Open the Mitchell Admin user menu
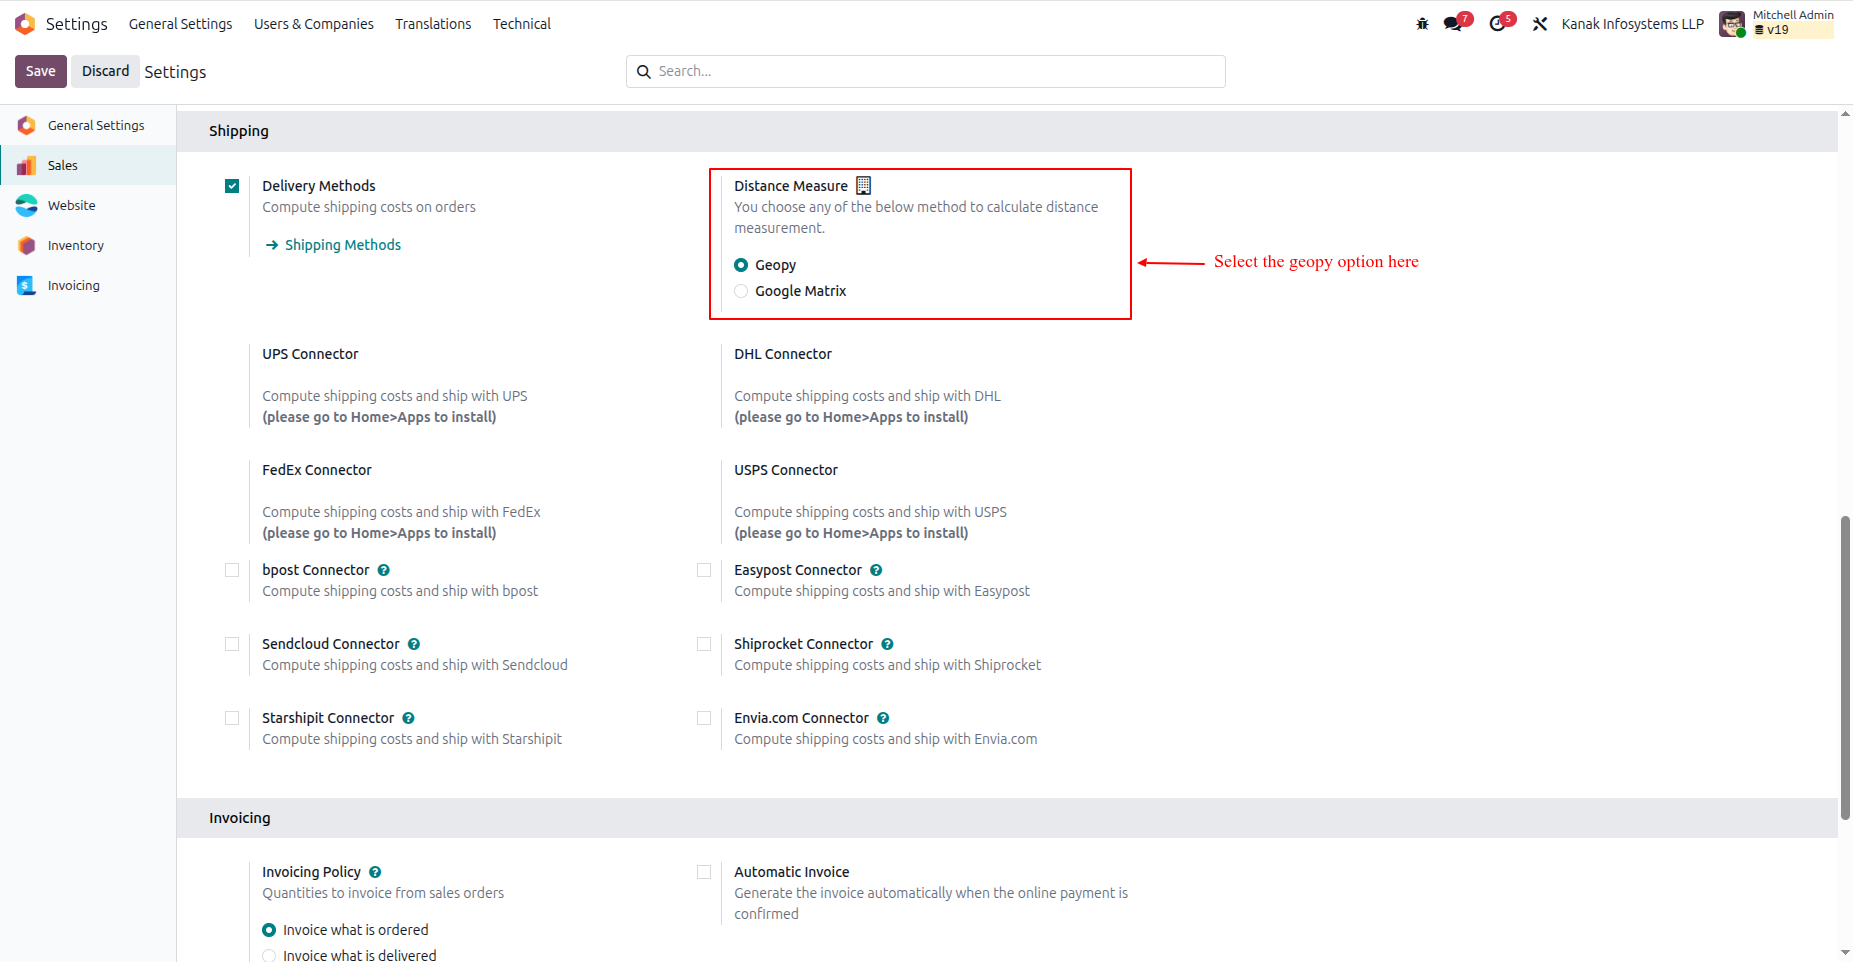Image resolution: width=1853 pixels, height=962 pixels. (x=1776, y=23)
